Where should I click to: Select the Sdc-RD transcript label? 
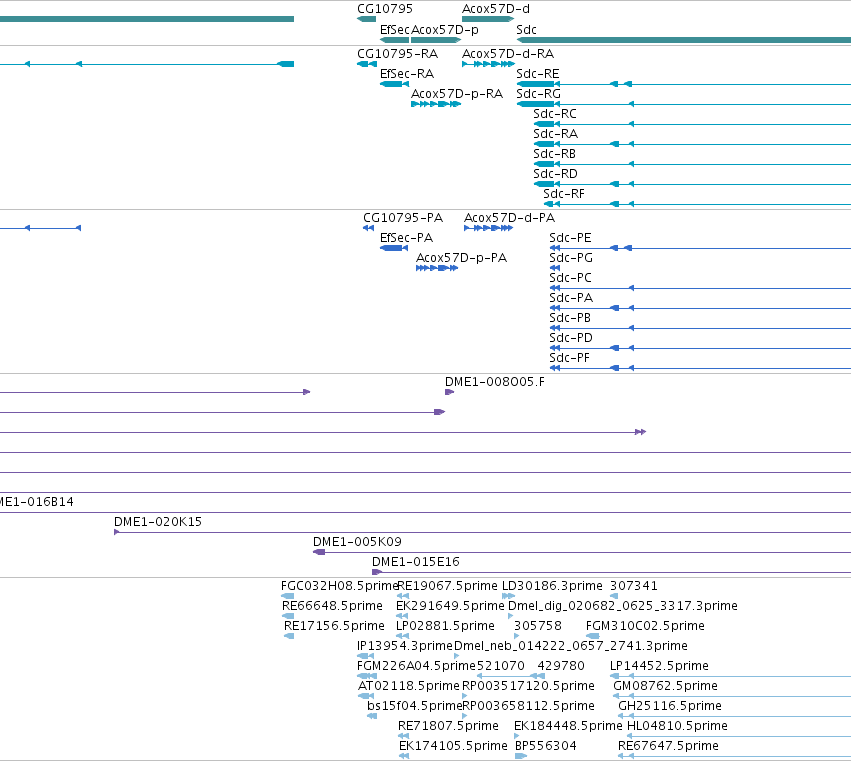(x=555, y=174)
